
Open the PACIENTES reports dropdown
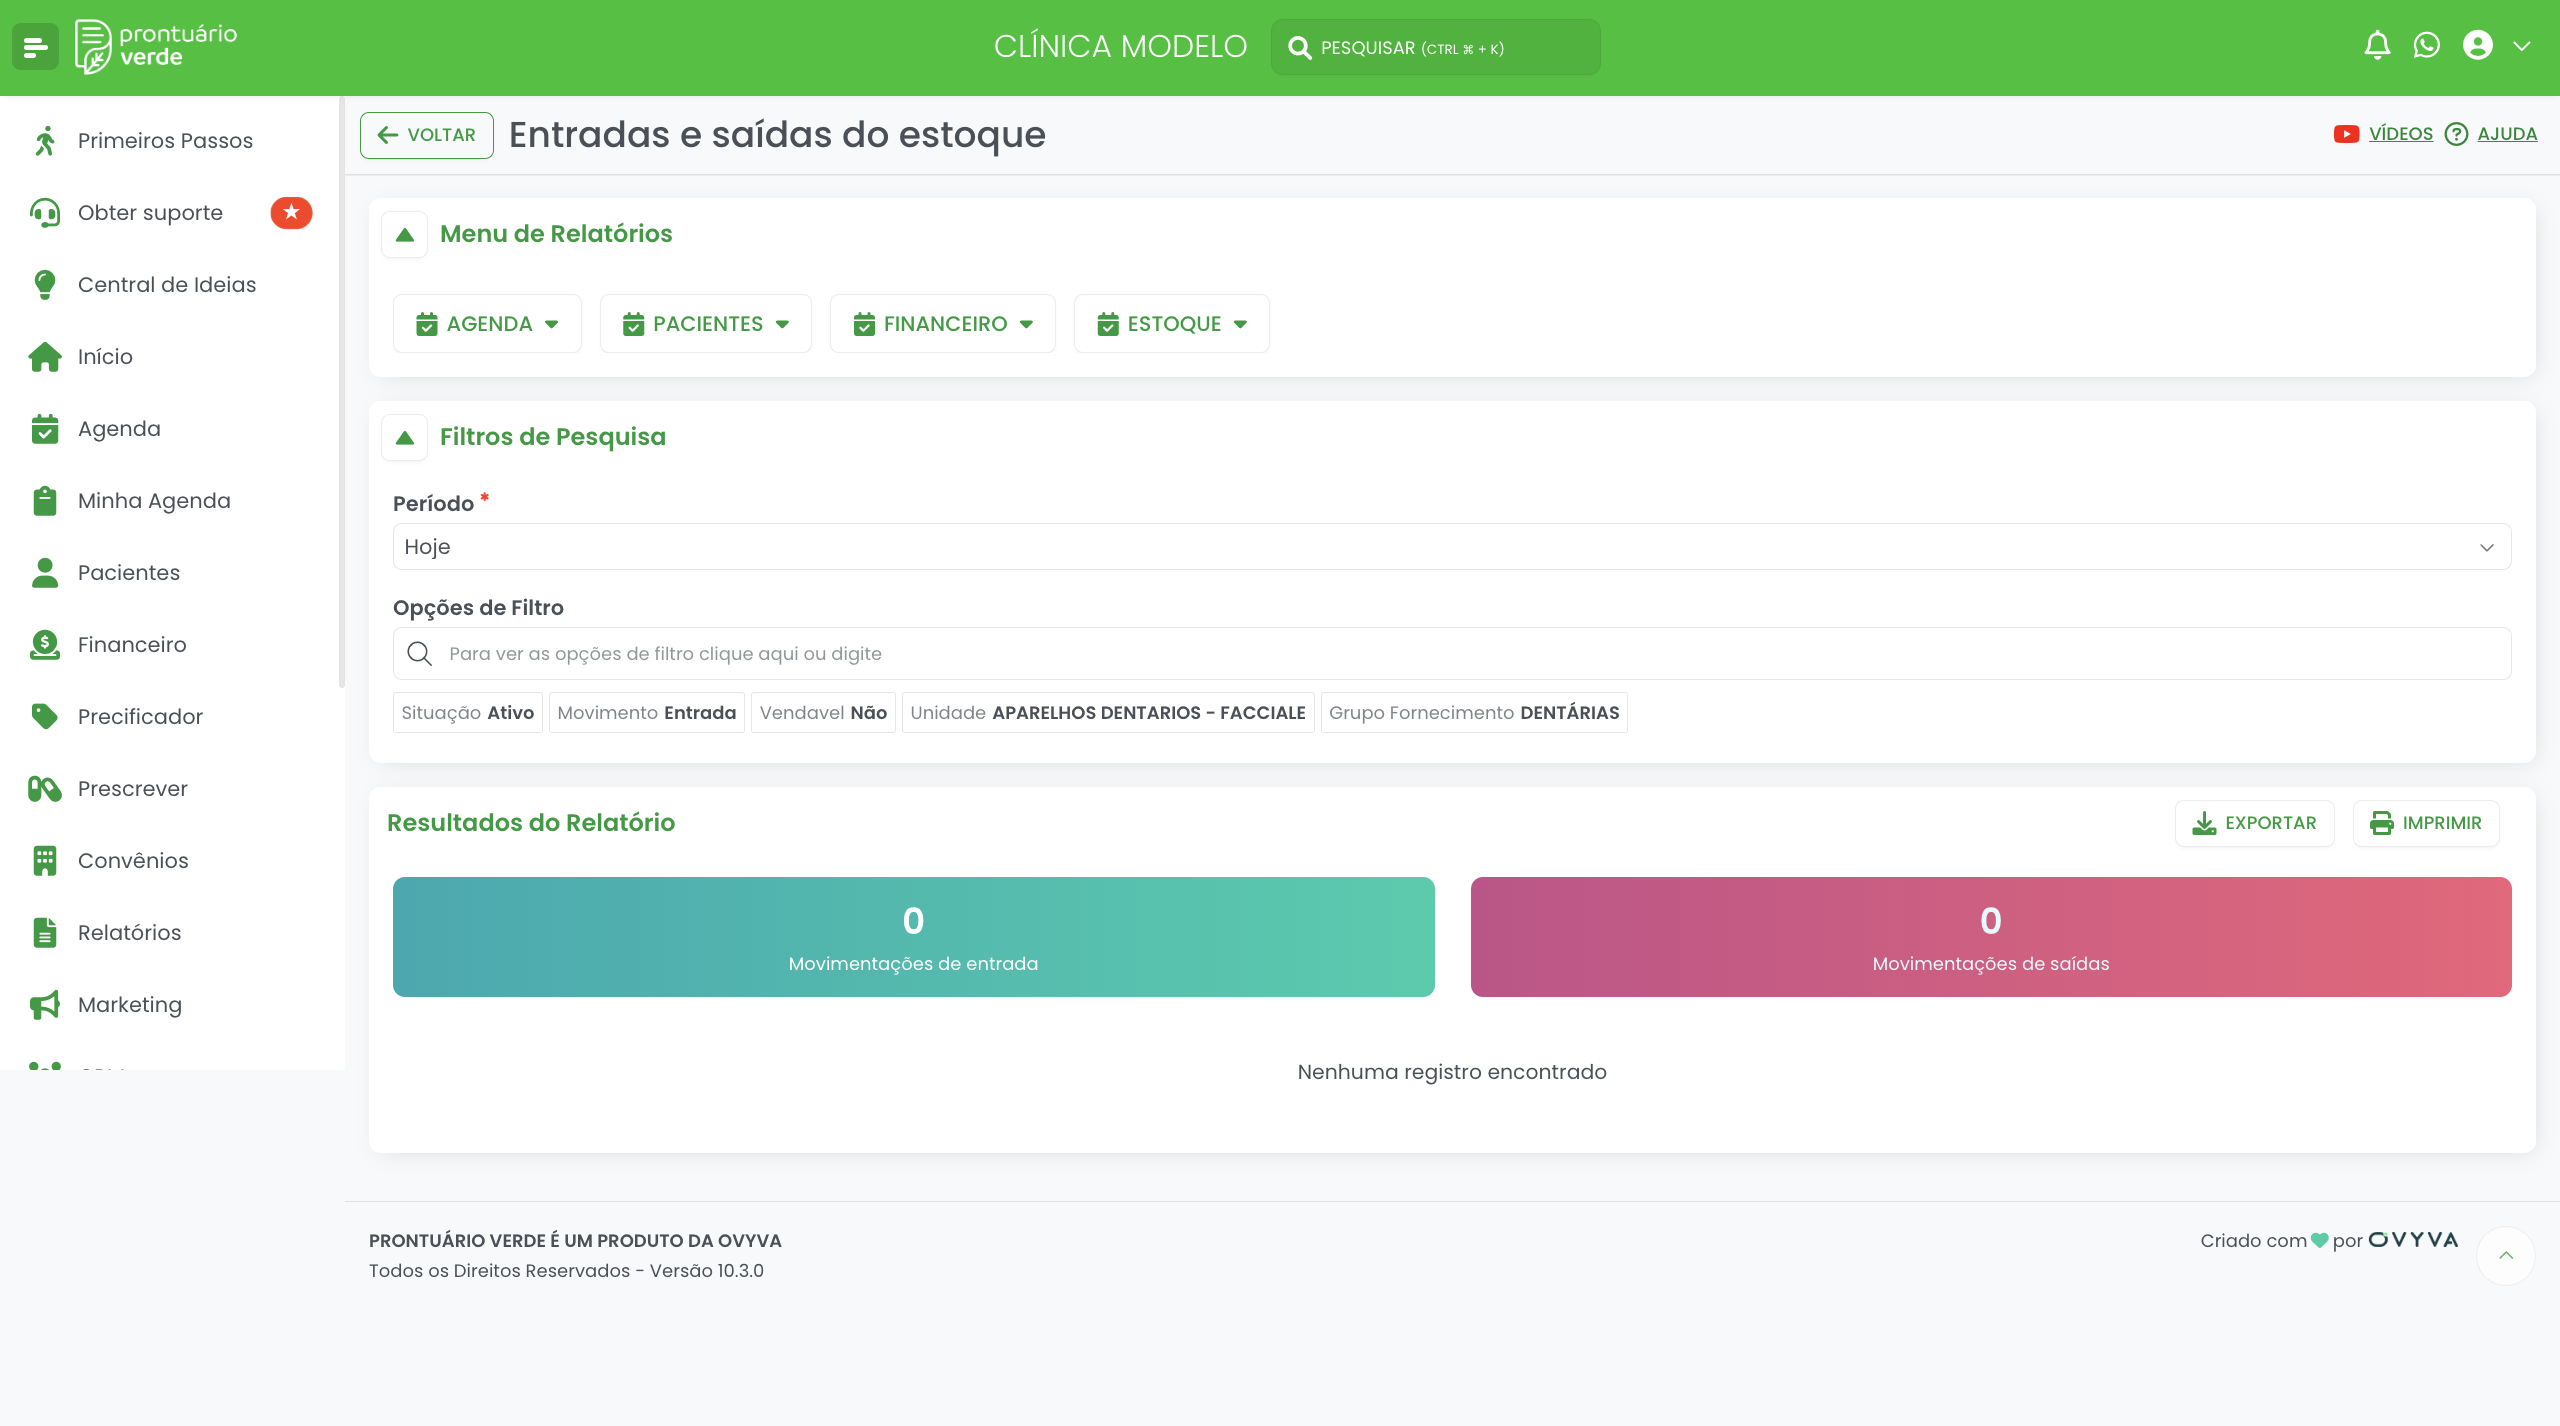[x=705, y=324]
